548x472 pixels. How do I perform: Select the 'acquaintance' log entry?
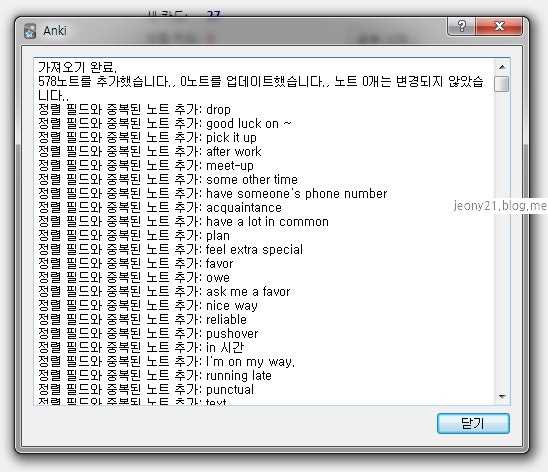point(160,207)
